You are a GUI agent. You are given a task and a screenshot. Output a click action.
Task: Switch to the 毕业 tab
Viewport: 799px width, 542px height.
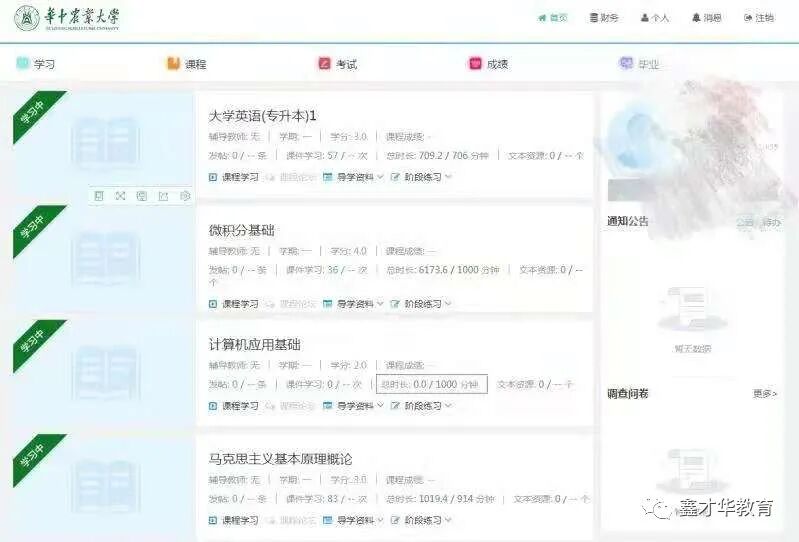(639, 64)
